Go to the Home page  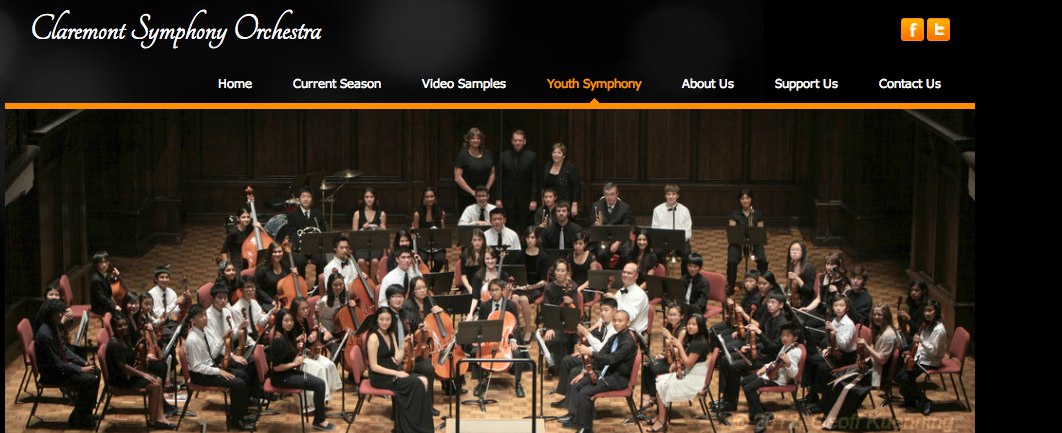(x=235, y=84)
